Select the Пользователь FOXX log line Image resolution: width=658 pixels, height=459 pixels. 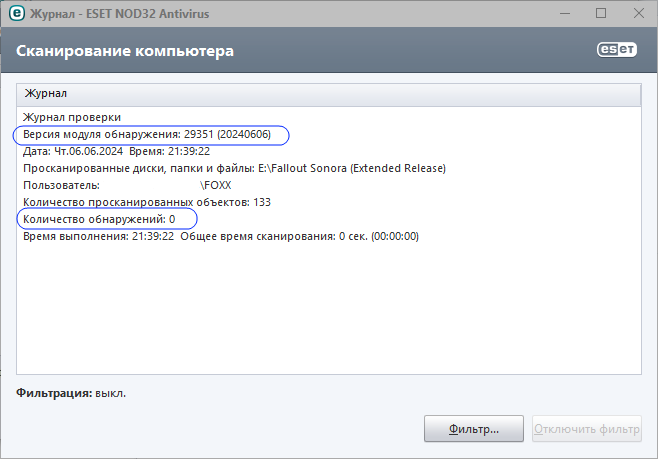click(127, 185)
